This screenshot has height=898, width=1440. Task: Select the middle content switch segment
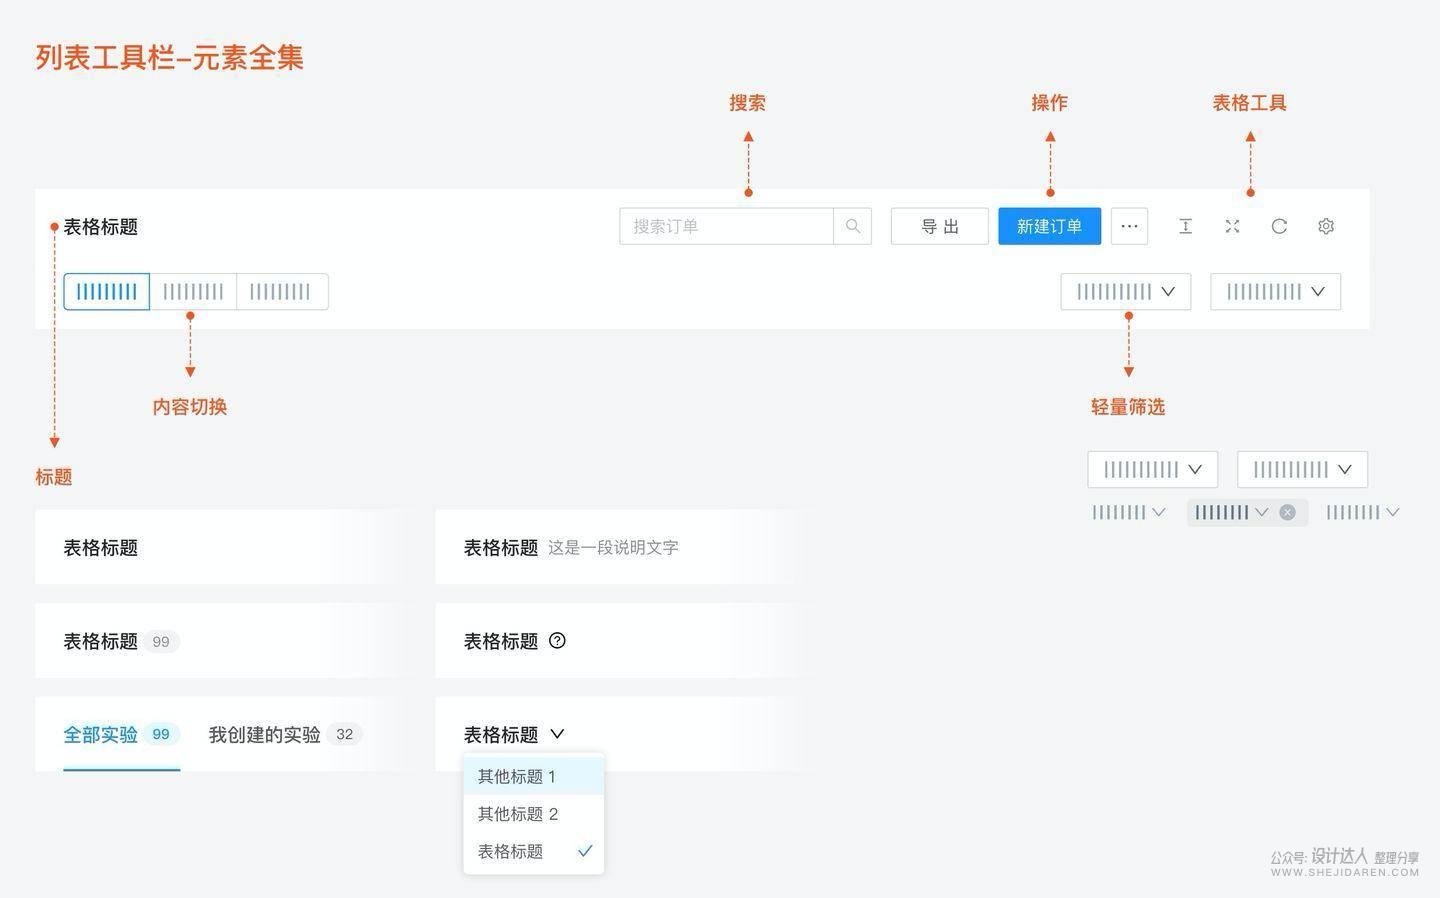click(193, 291)
